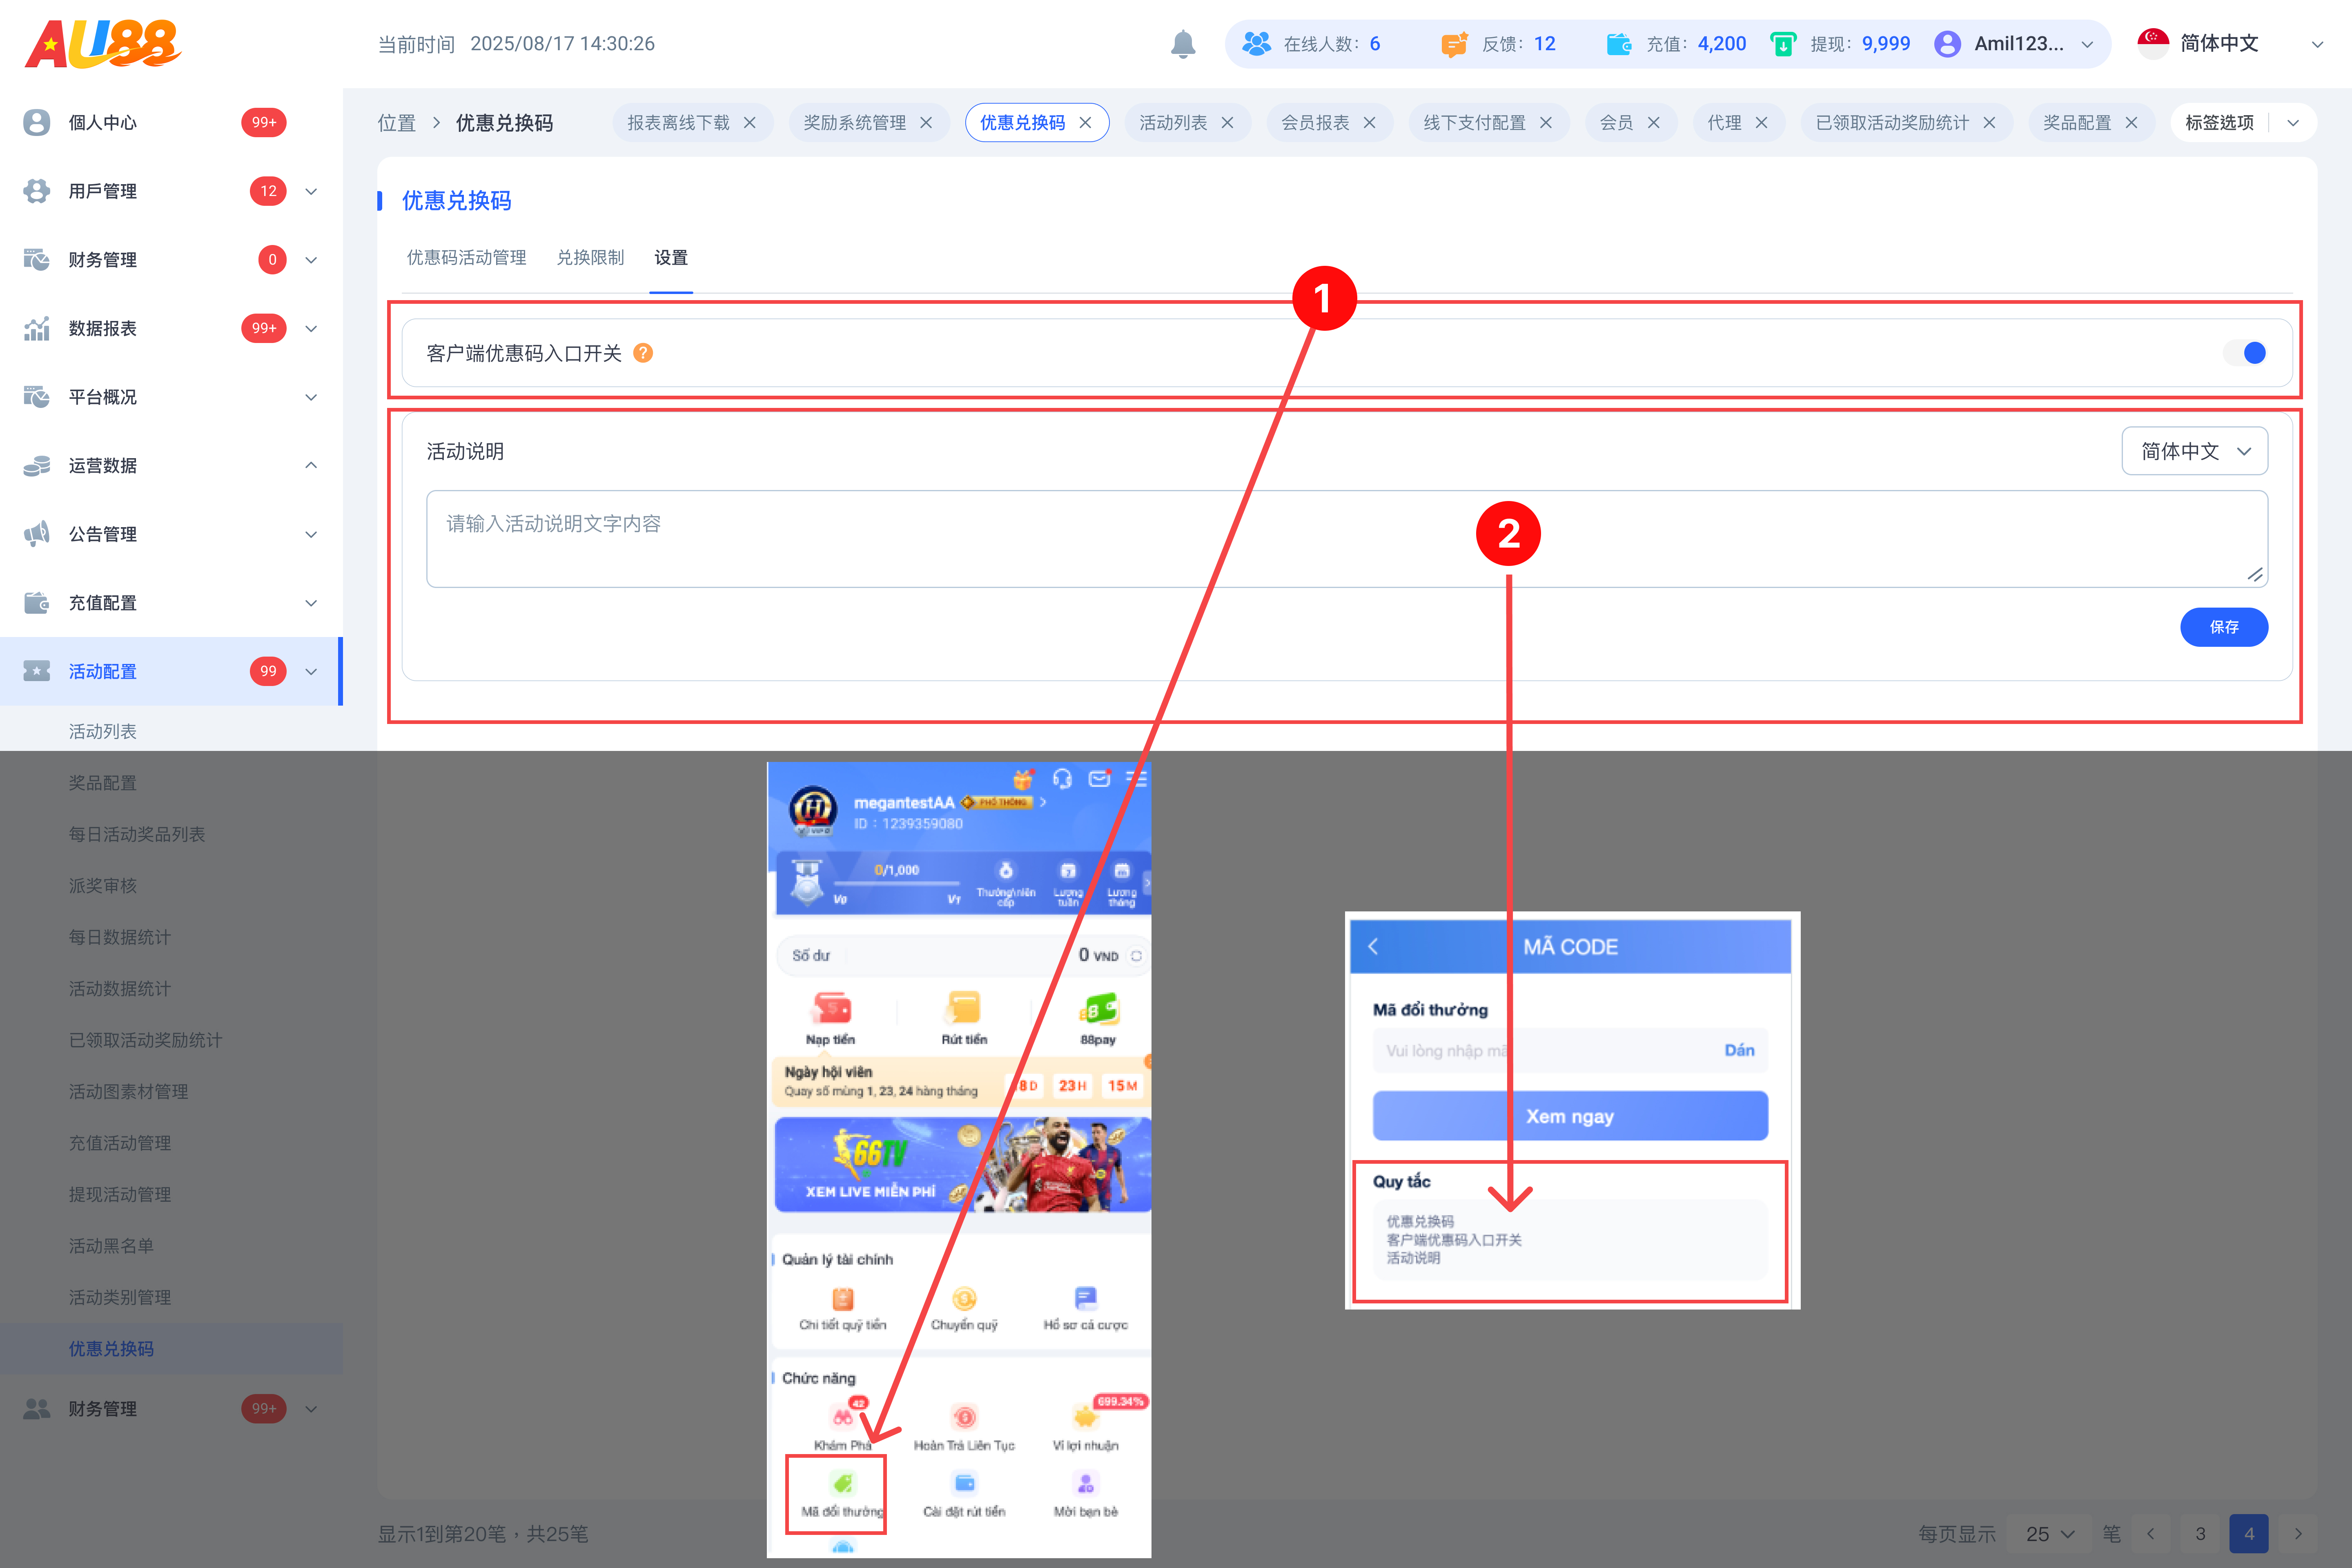Click the orange help question-mark icon
Screen dimensions: 2352x1568
643,353
